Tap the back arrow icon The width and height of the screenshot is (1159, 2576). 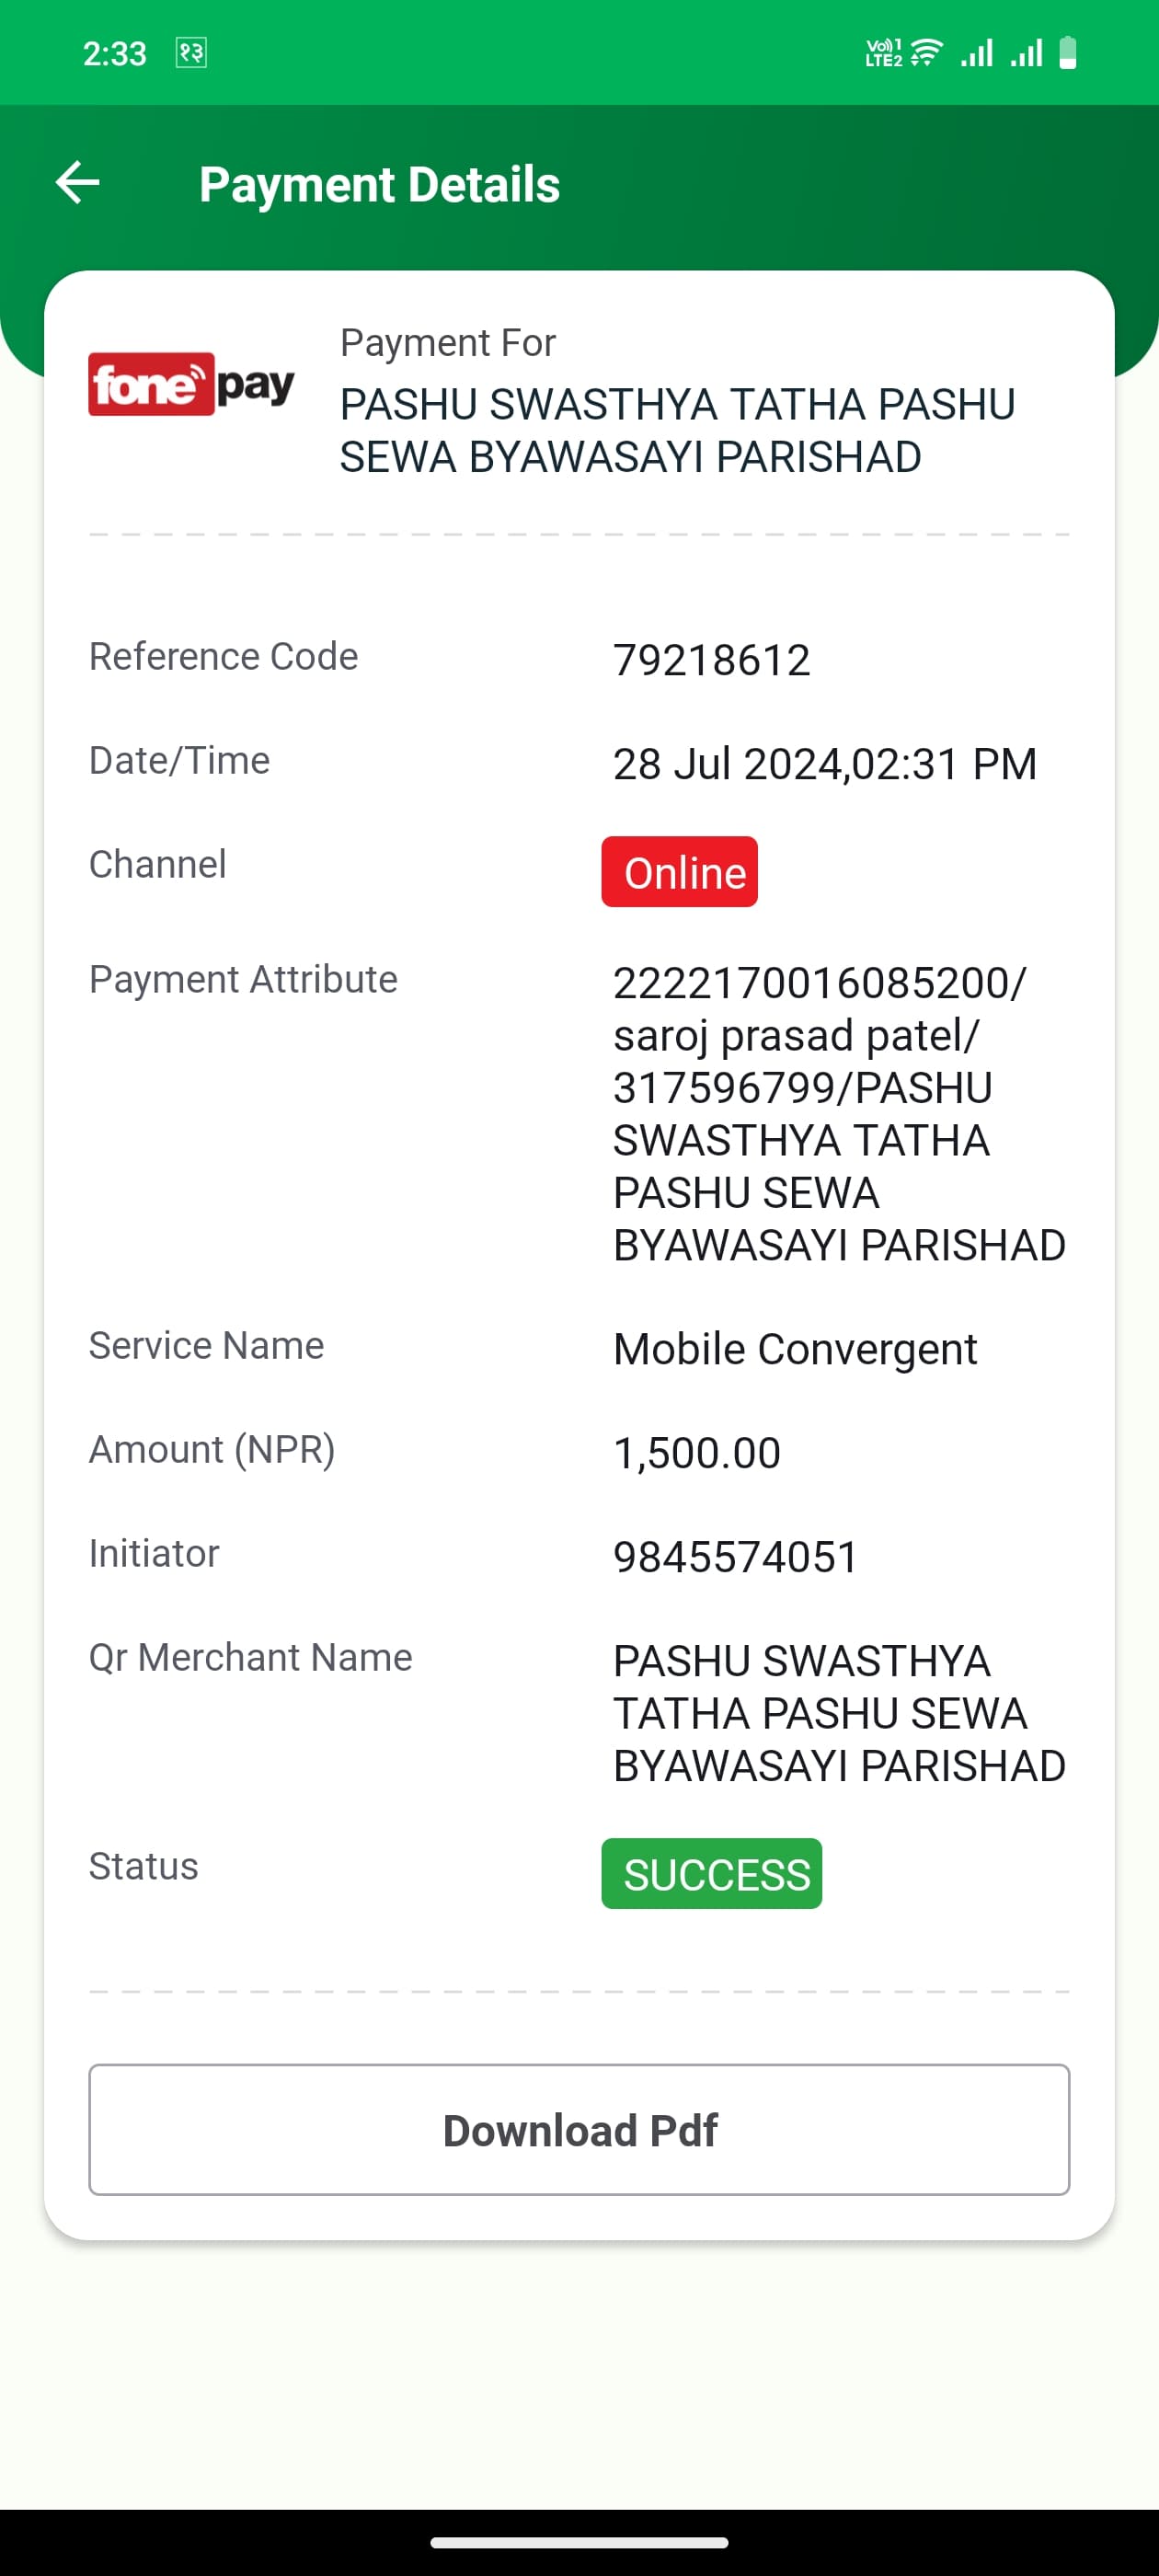pyautogui.click(x=77, y=183)
